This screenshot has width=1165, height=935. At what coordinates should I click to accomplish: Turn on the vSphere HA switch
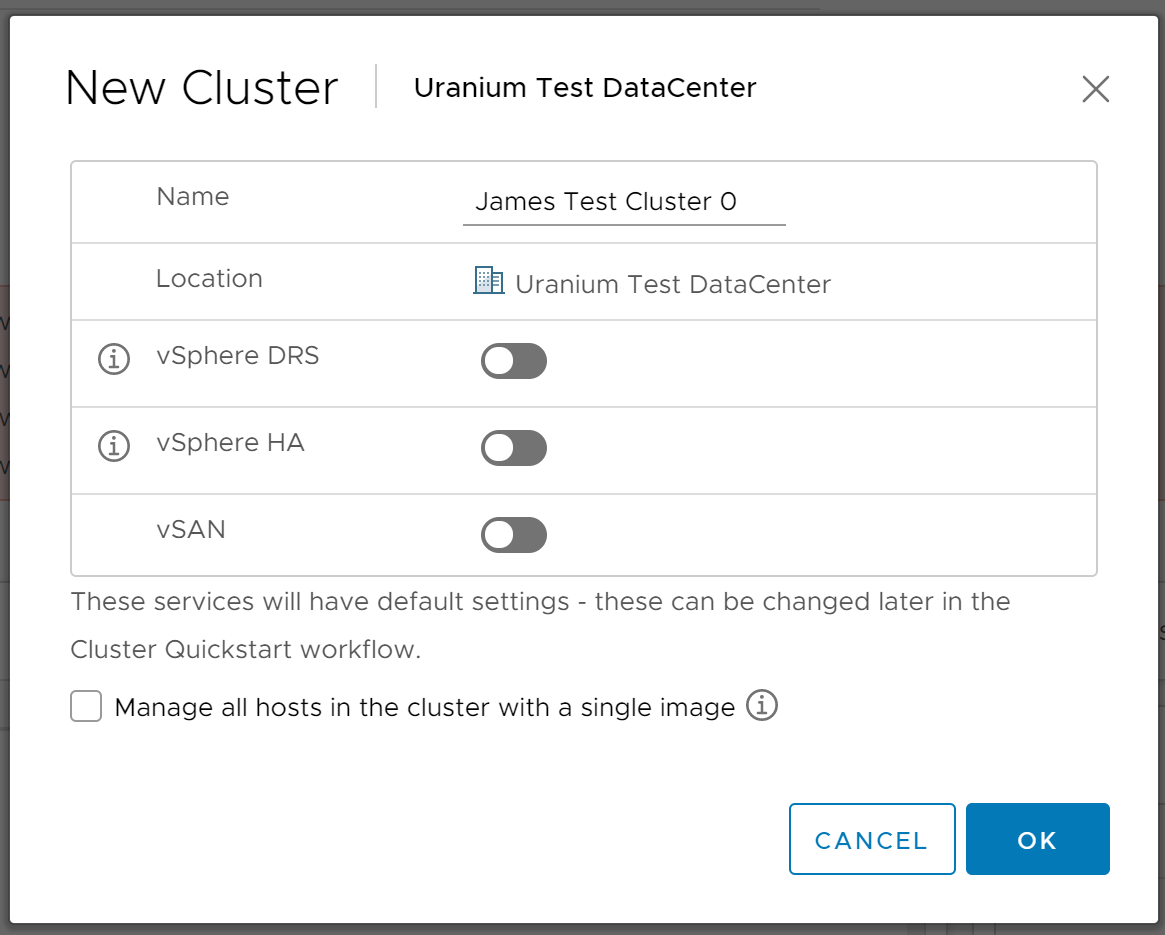pyautogui.click(x=514, y=448)
